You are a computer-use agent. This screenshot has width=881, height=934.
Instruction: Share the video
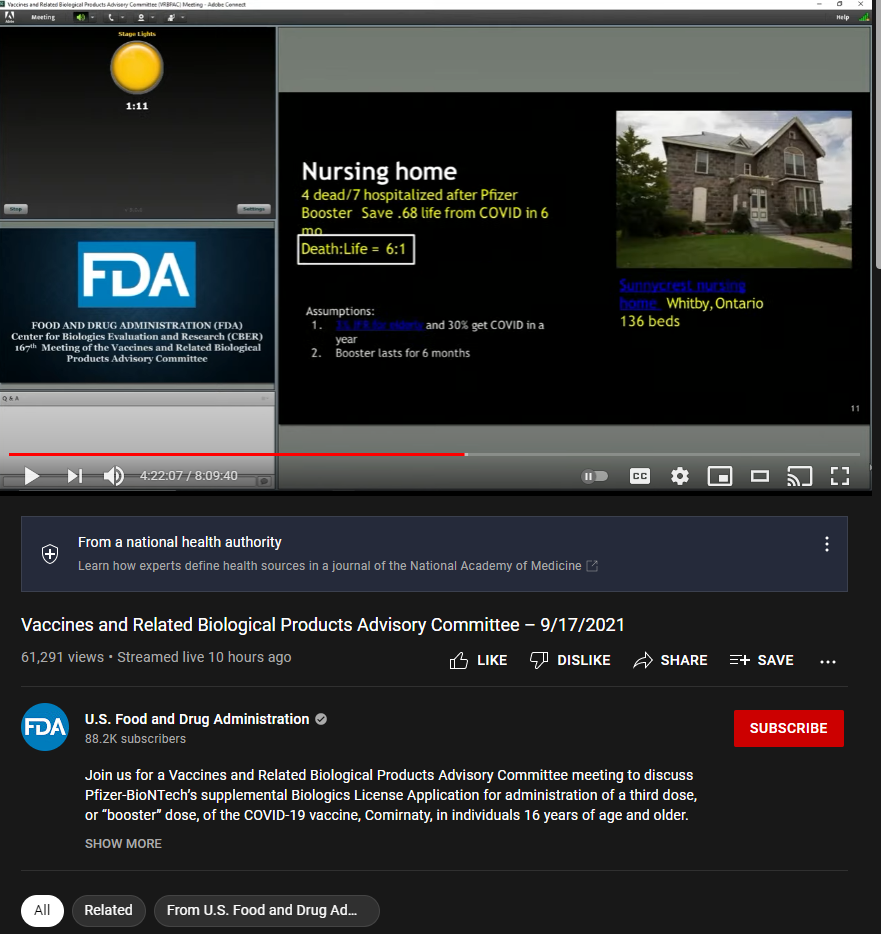click(670, 661)
